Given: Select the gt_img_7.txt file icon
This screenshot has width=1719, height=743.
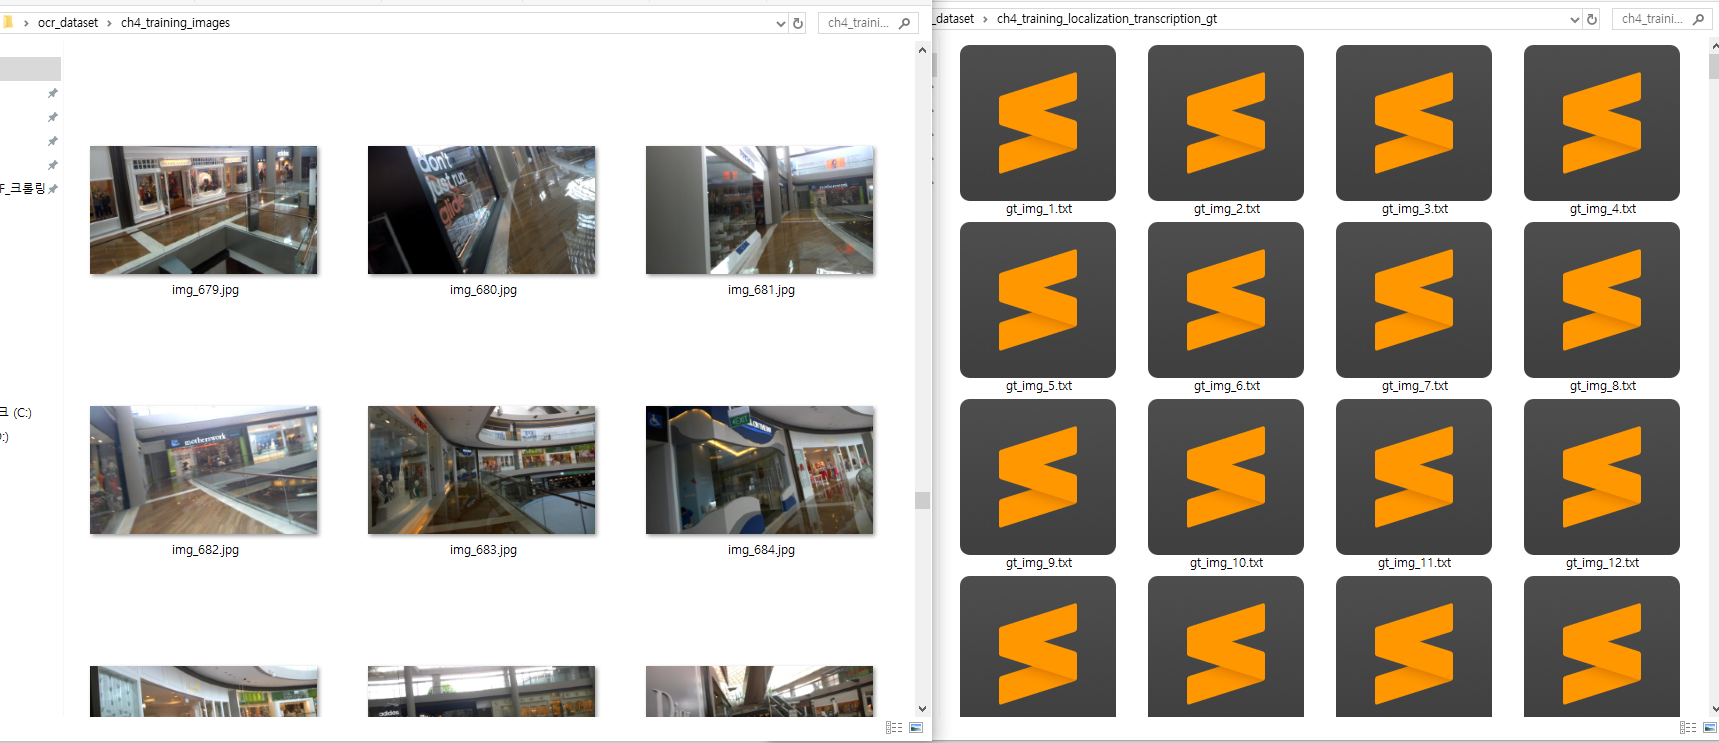Looking at the screenshot, I should (x=1414, y=300).
